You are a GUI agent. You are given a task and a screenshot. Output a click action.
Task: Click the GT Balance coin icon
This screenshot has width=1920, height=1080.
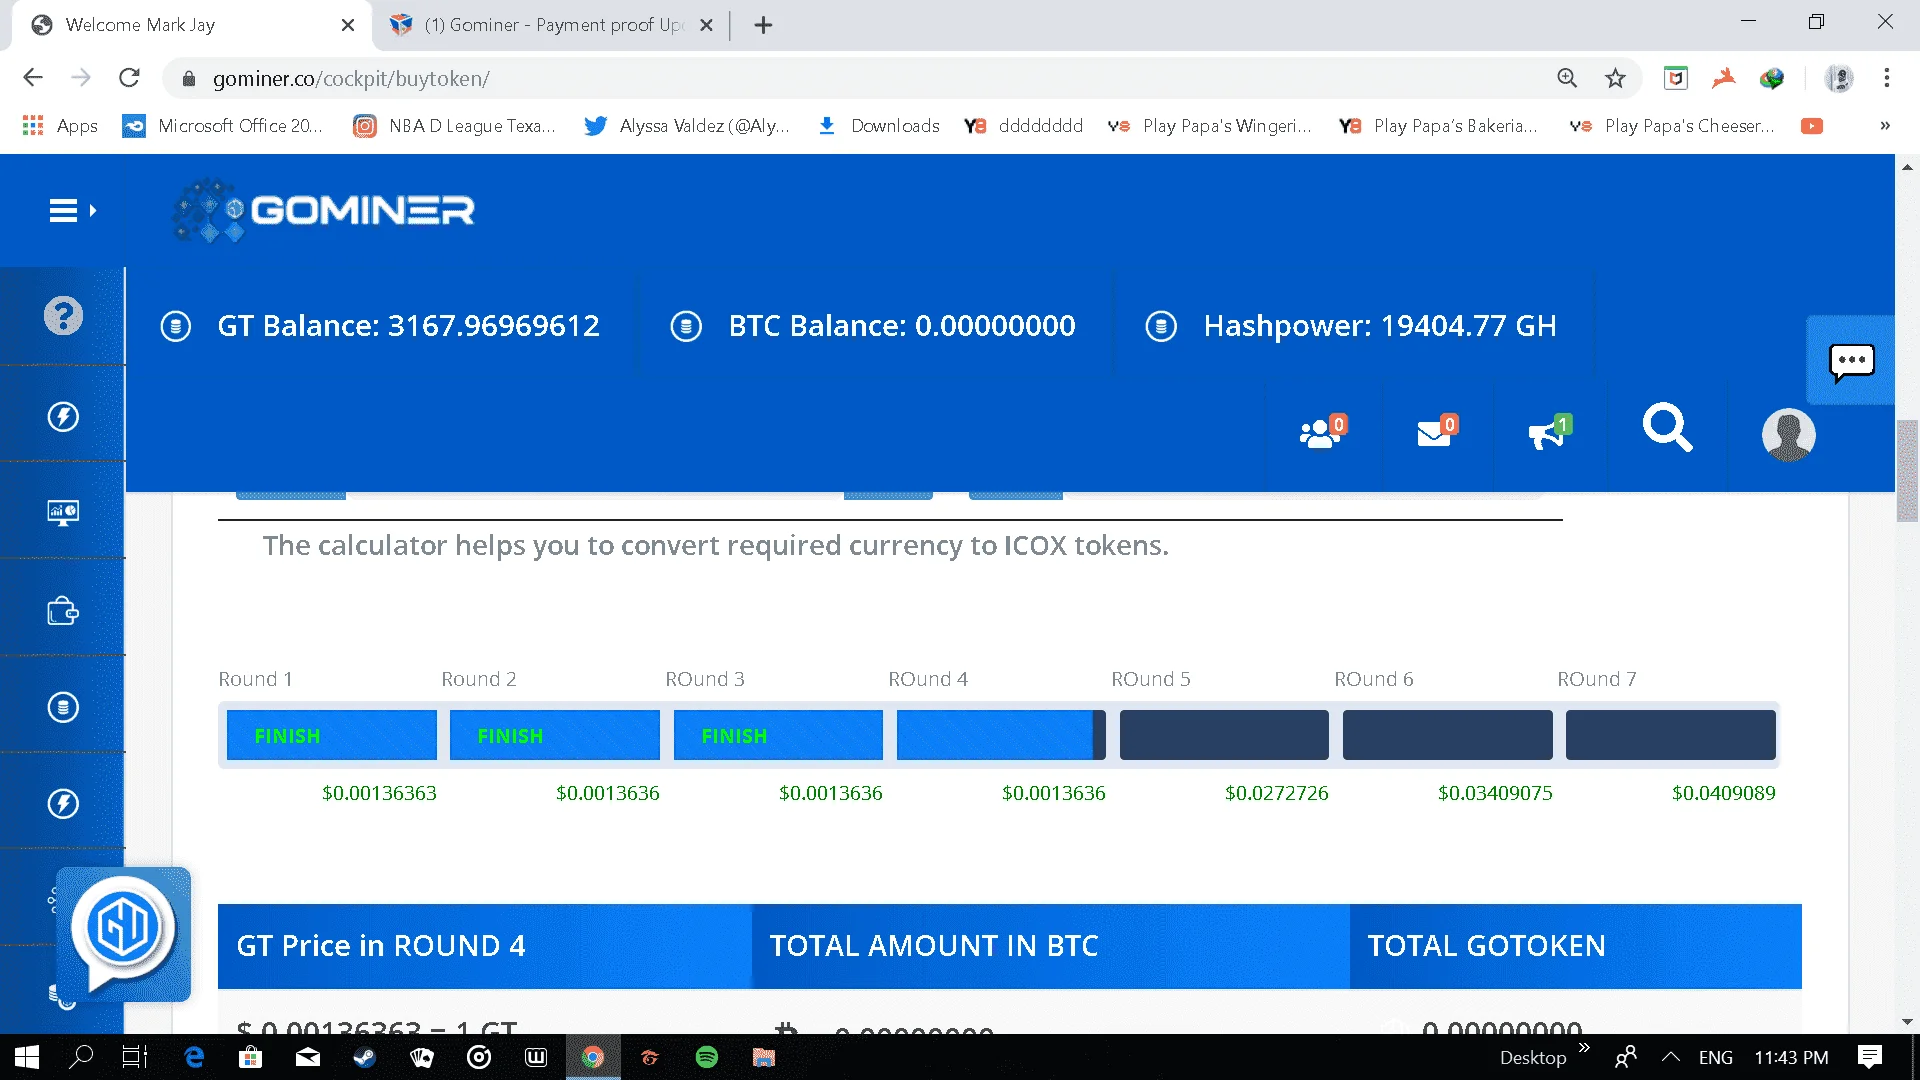click(176, 326)
